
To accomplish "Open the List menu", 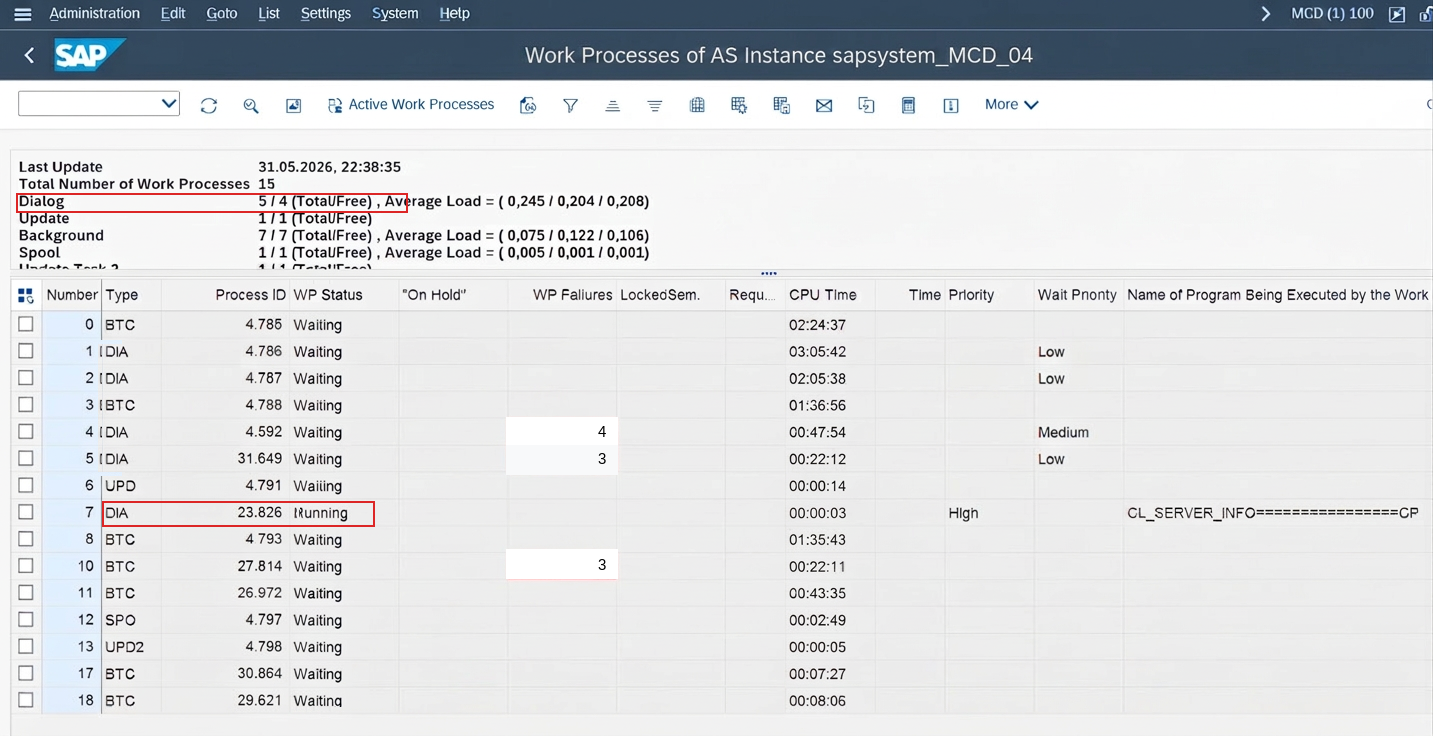I will point(269,14).
